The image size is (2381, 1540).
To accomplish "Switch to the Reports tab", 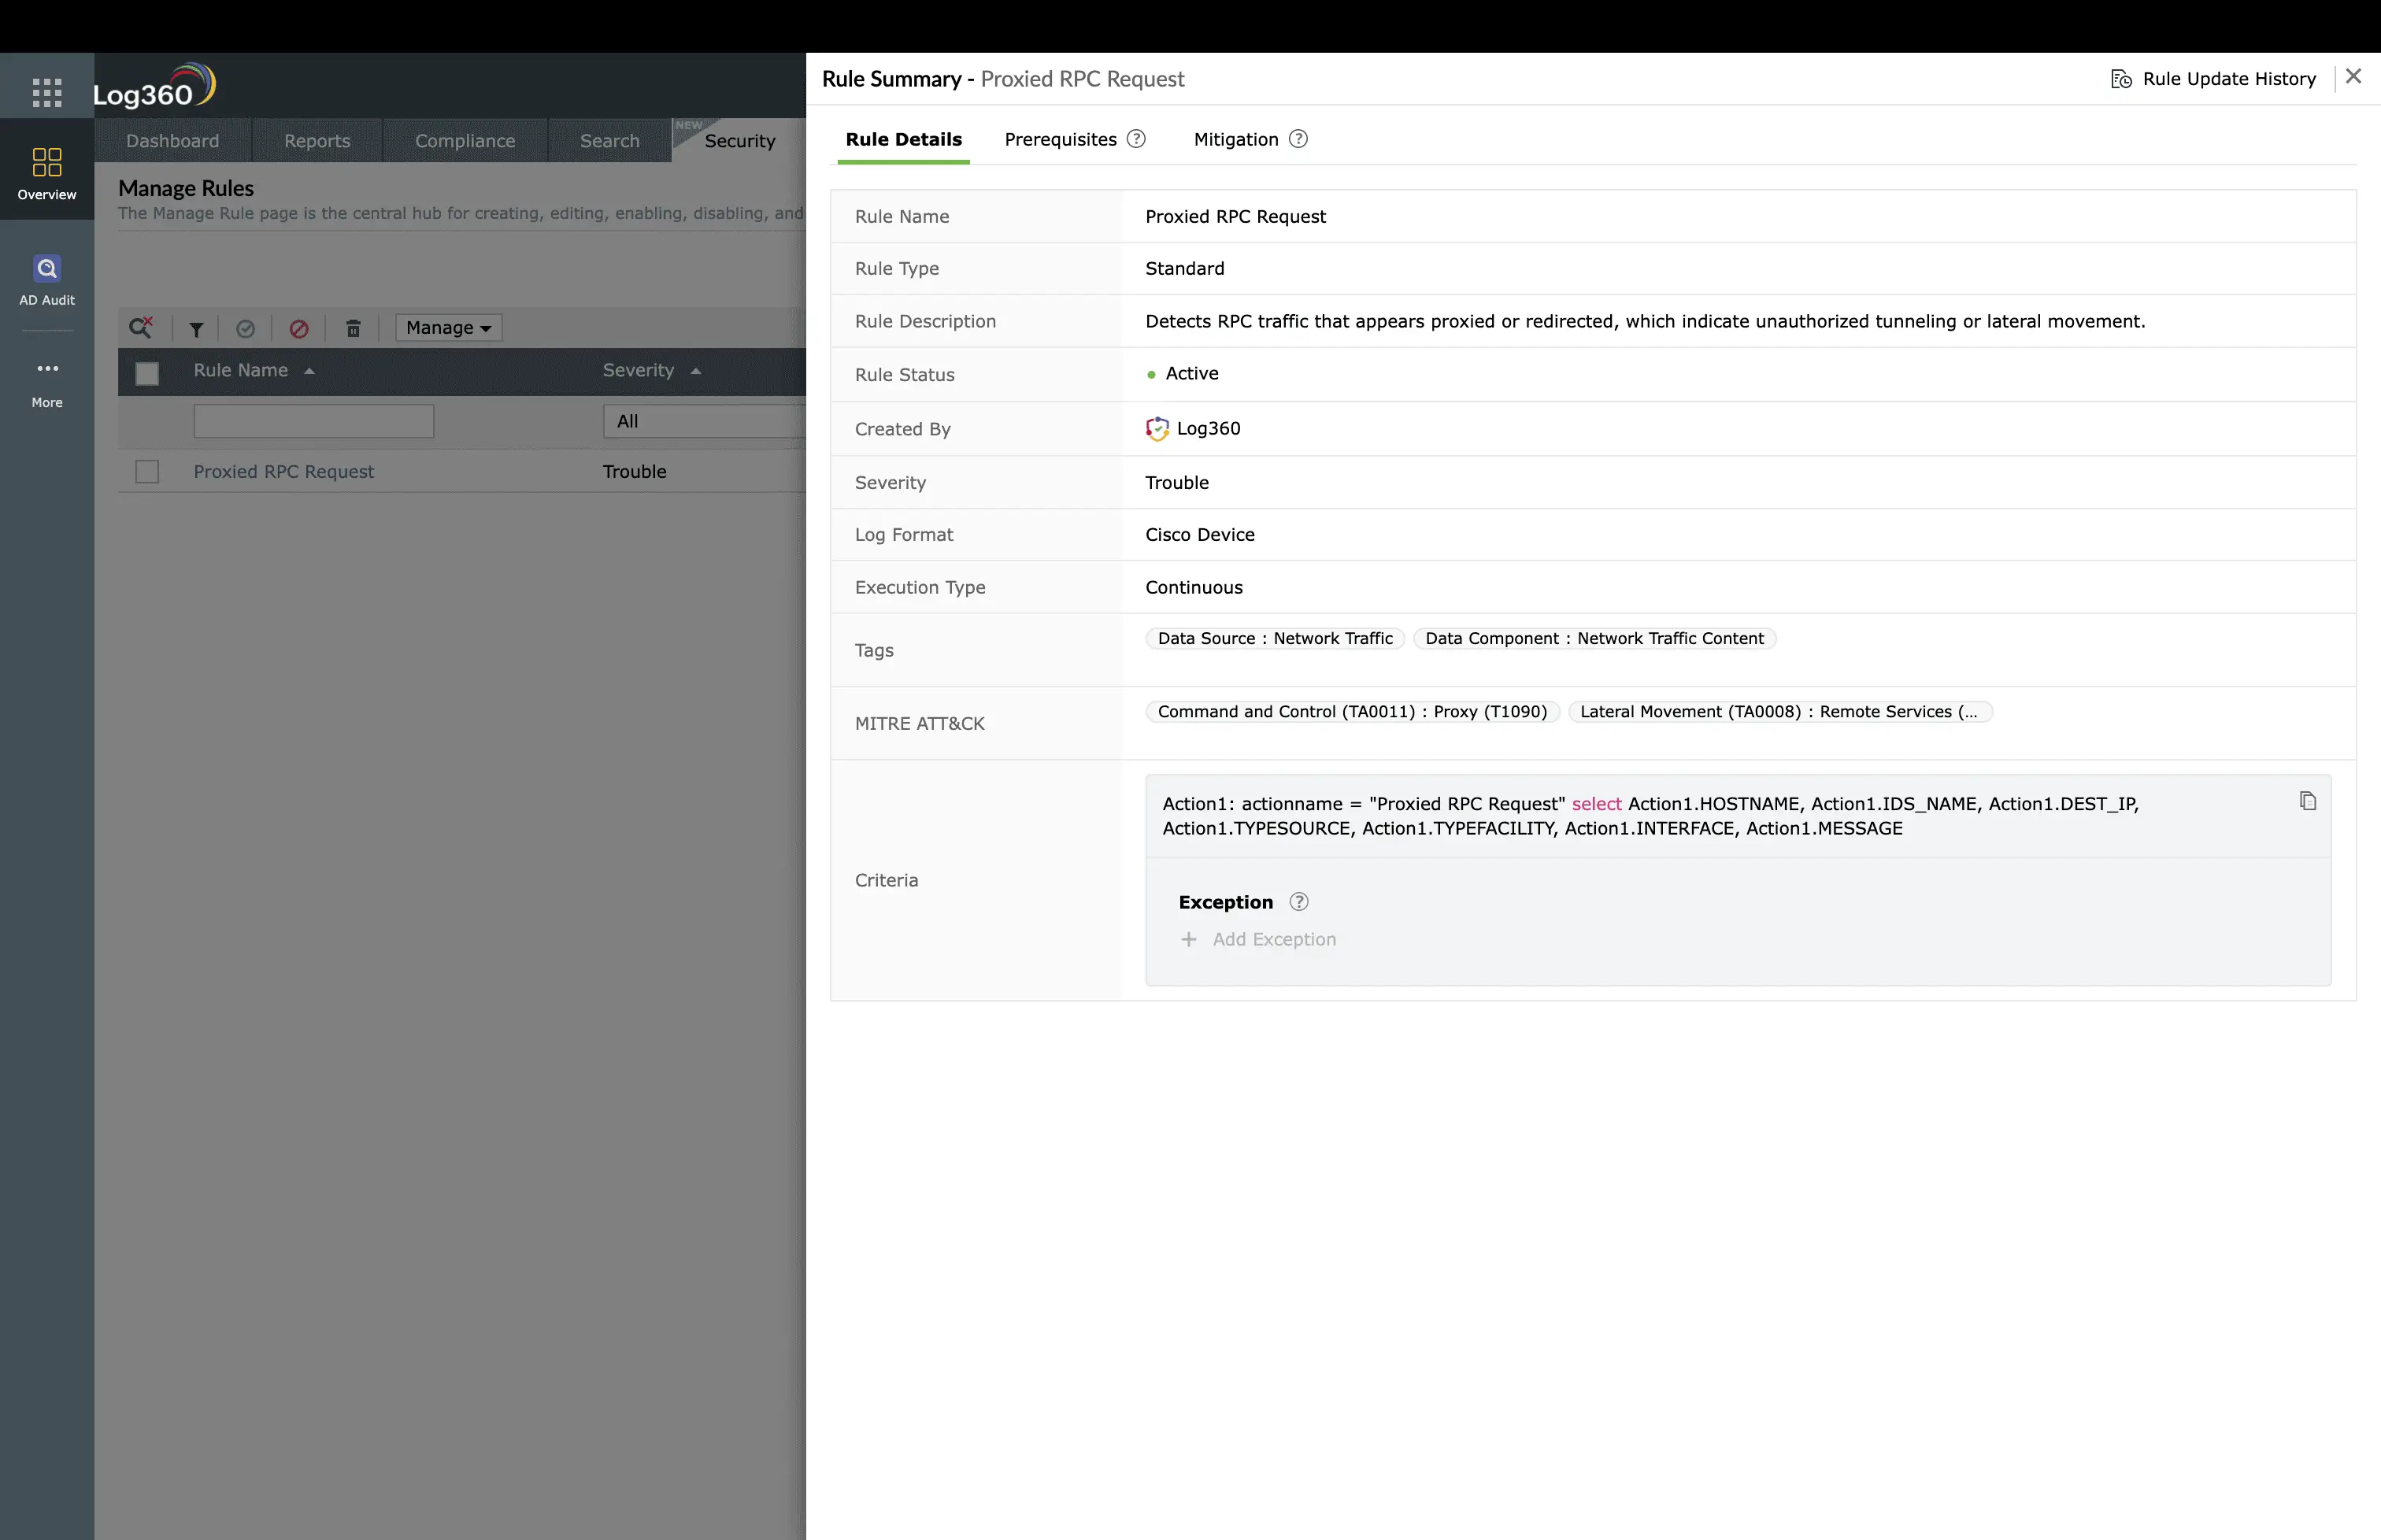I will point(317,141).
